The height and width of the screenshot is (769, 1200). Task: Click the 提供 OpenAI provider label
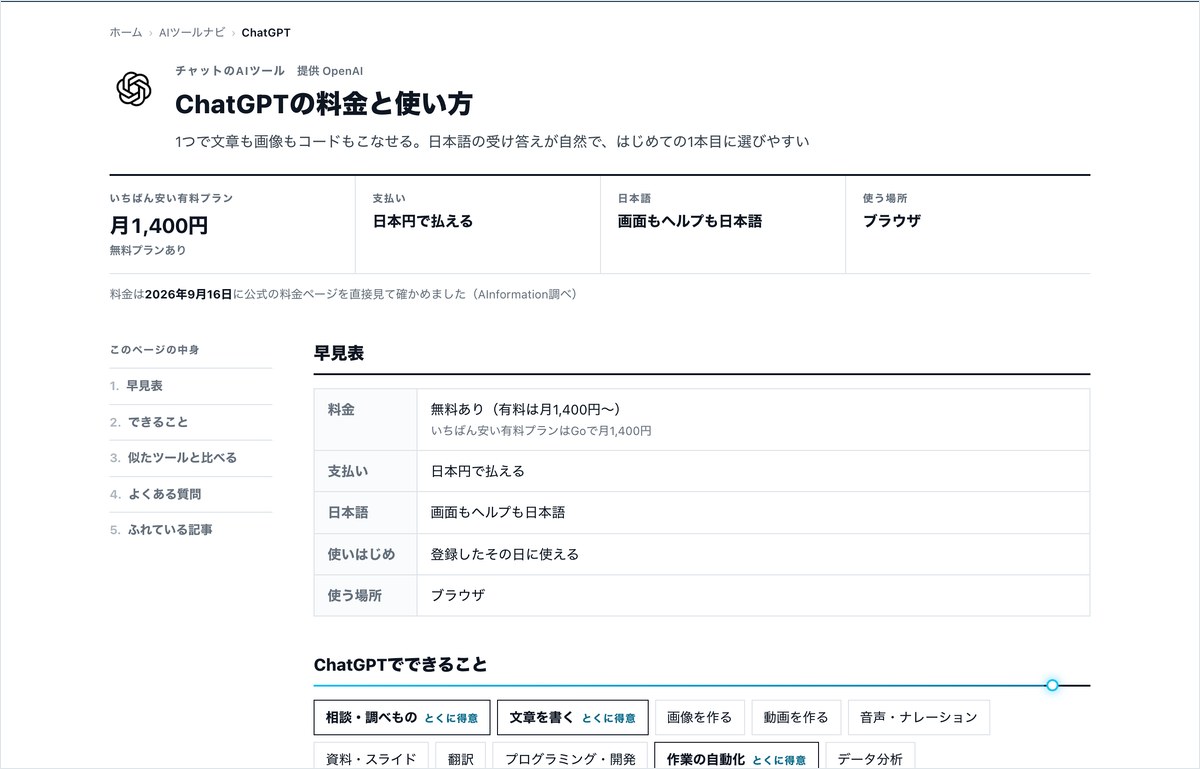point(328,71)
